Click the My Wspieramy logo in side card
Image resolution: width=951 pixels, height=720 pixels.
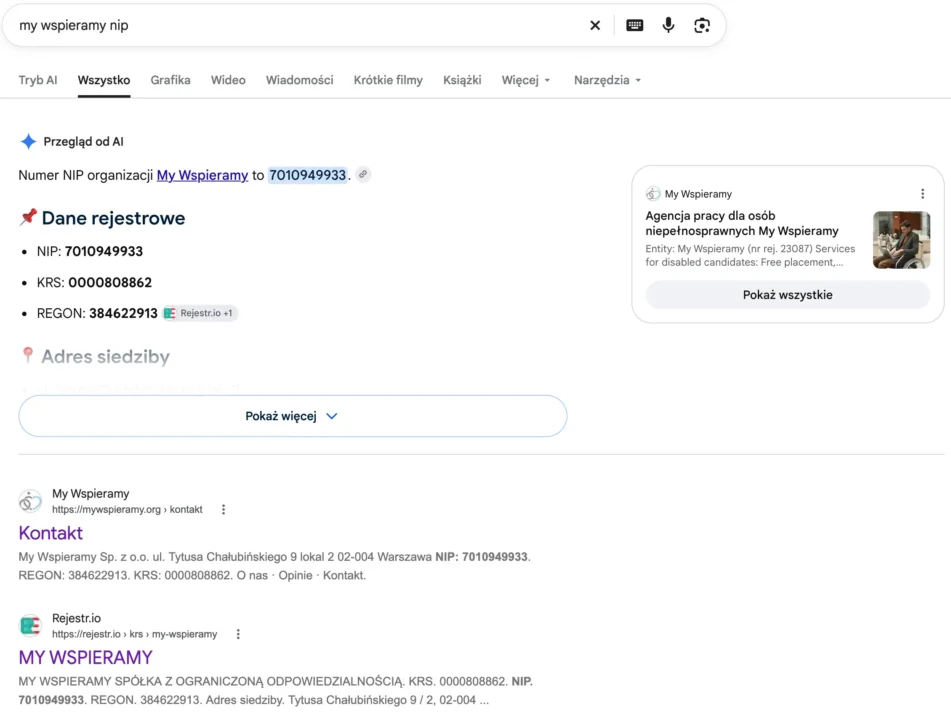tap(653, 193)
